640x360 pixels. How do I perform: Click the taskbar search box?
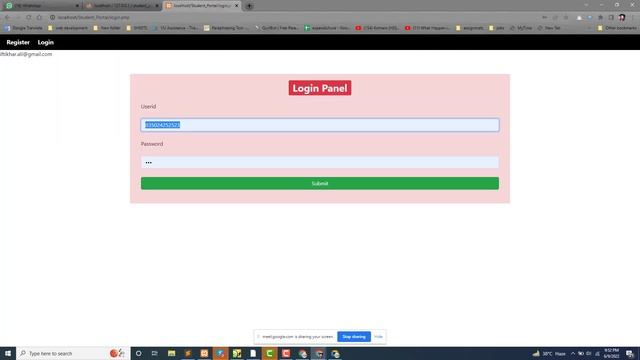73,353
